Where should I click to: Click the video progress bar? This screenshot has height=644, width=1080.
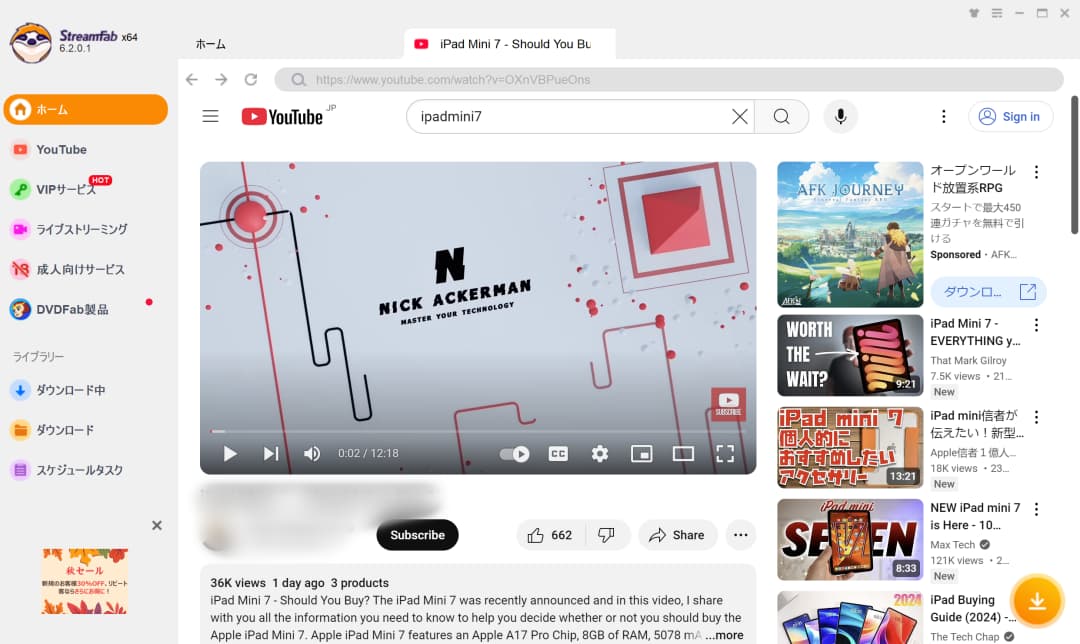[x=477, y=431]
